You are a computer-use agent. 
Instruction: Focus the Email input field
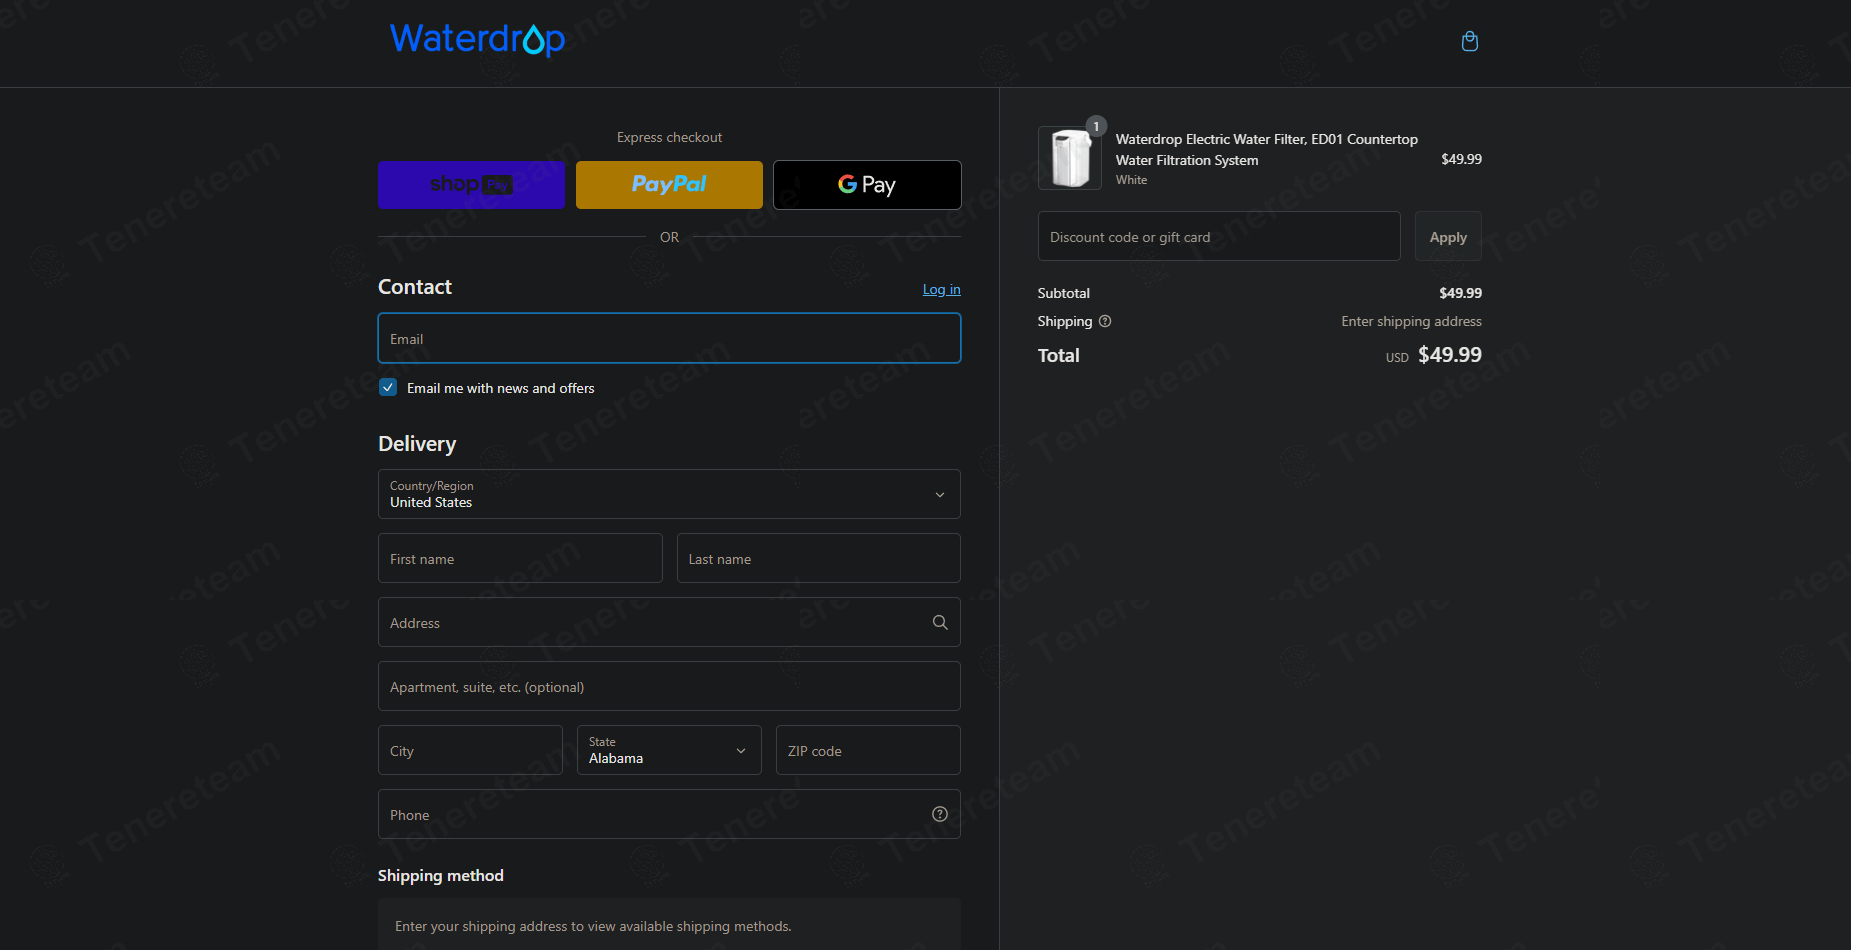[669, 338]
